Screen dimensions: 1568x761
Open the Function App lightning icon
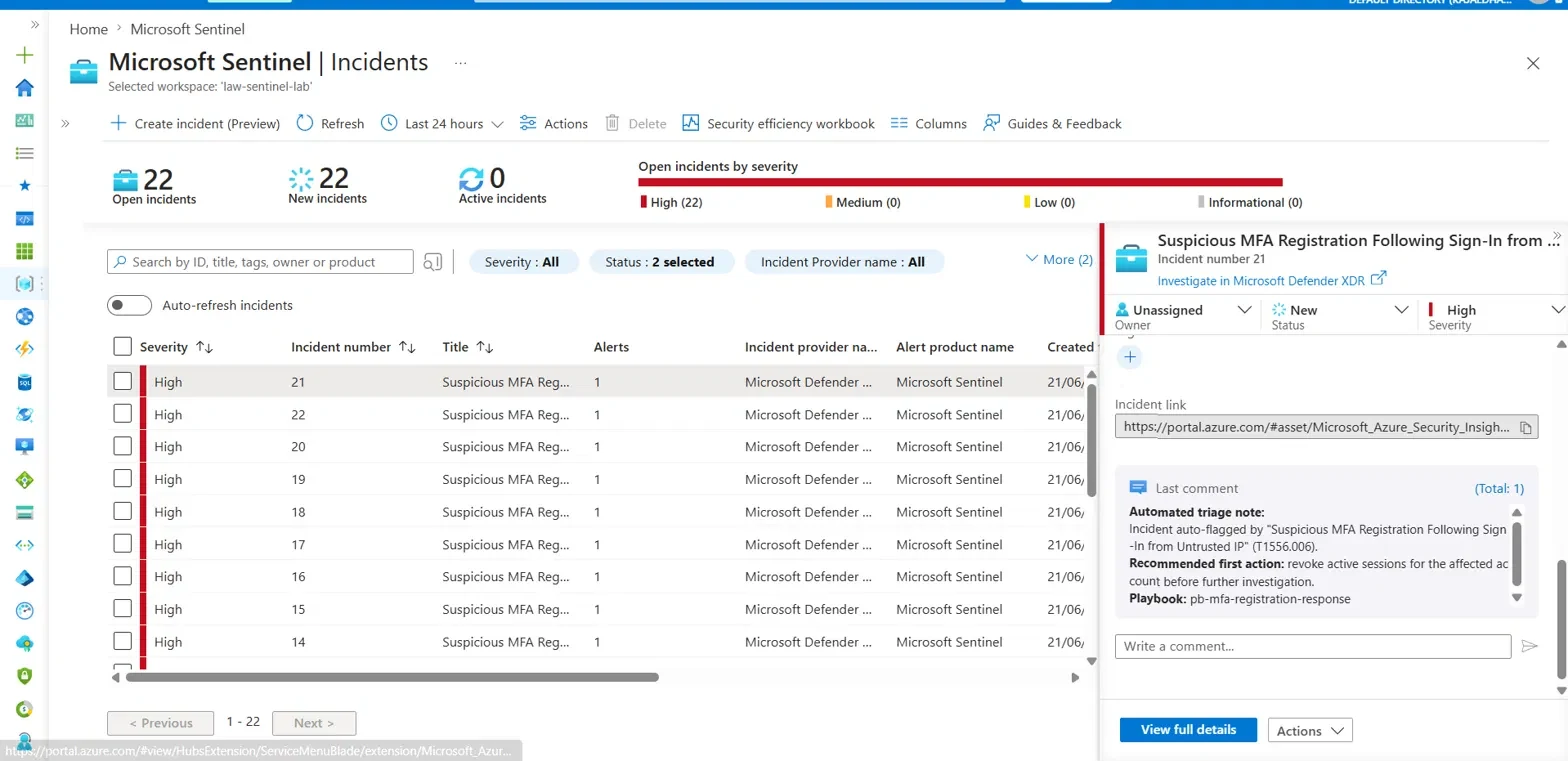coord(25,349)
